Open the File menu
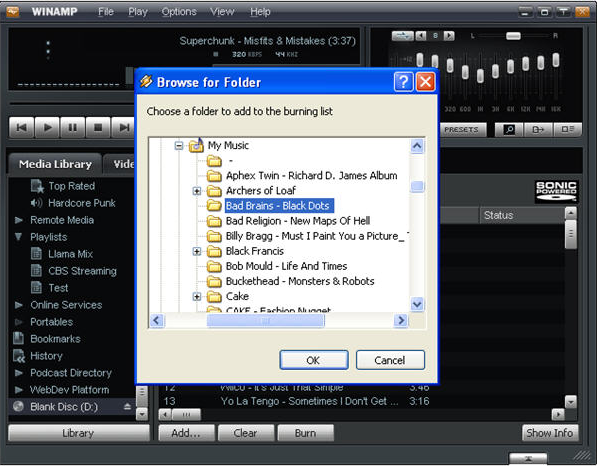The height and width of the screenshot is (467, 597). 105,12
